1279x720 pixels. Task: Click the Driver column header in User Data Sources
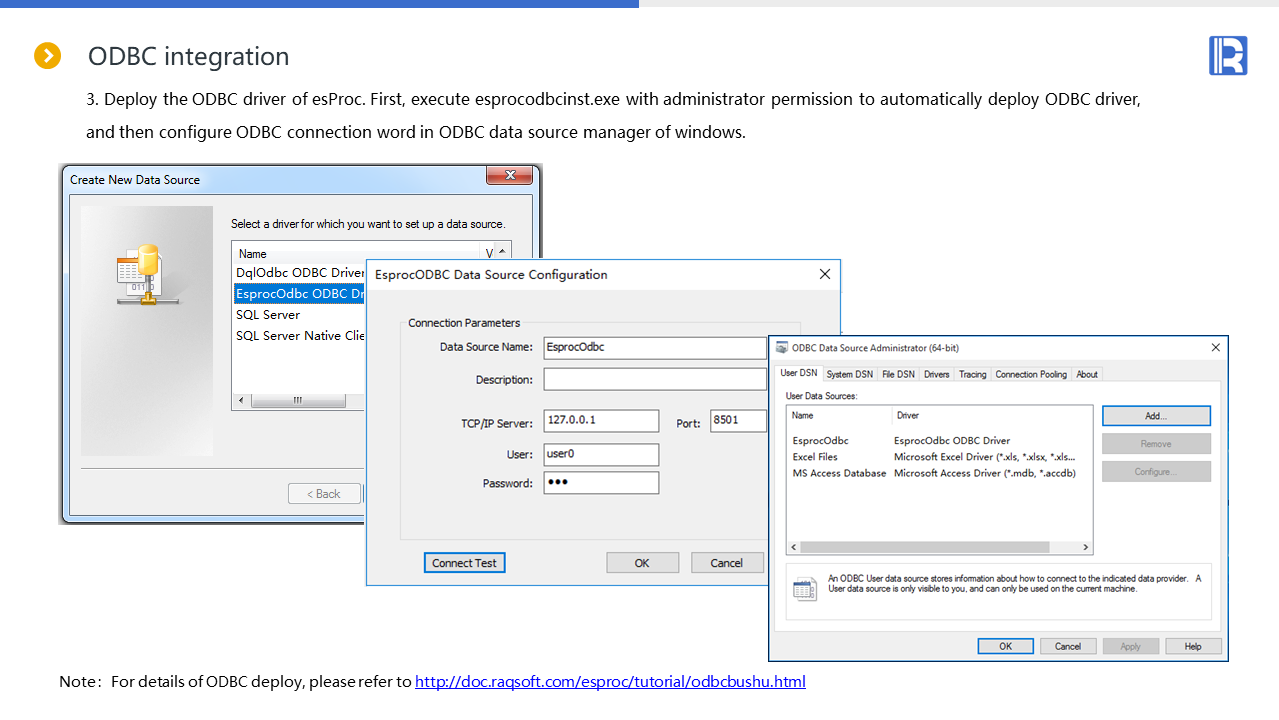coord(908,415)
